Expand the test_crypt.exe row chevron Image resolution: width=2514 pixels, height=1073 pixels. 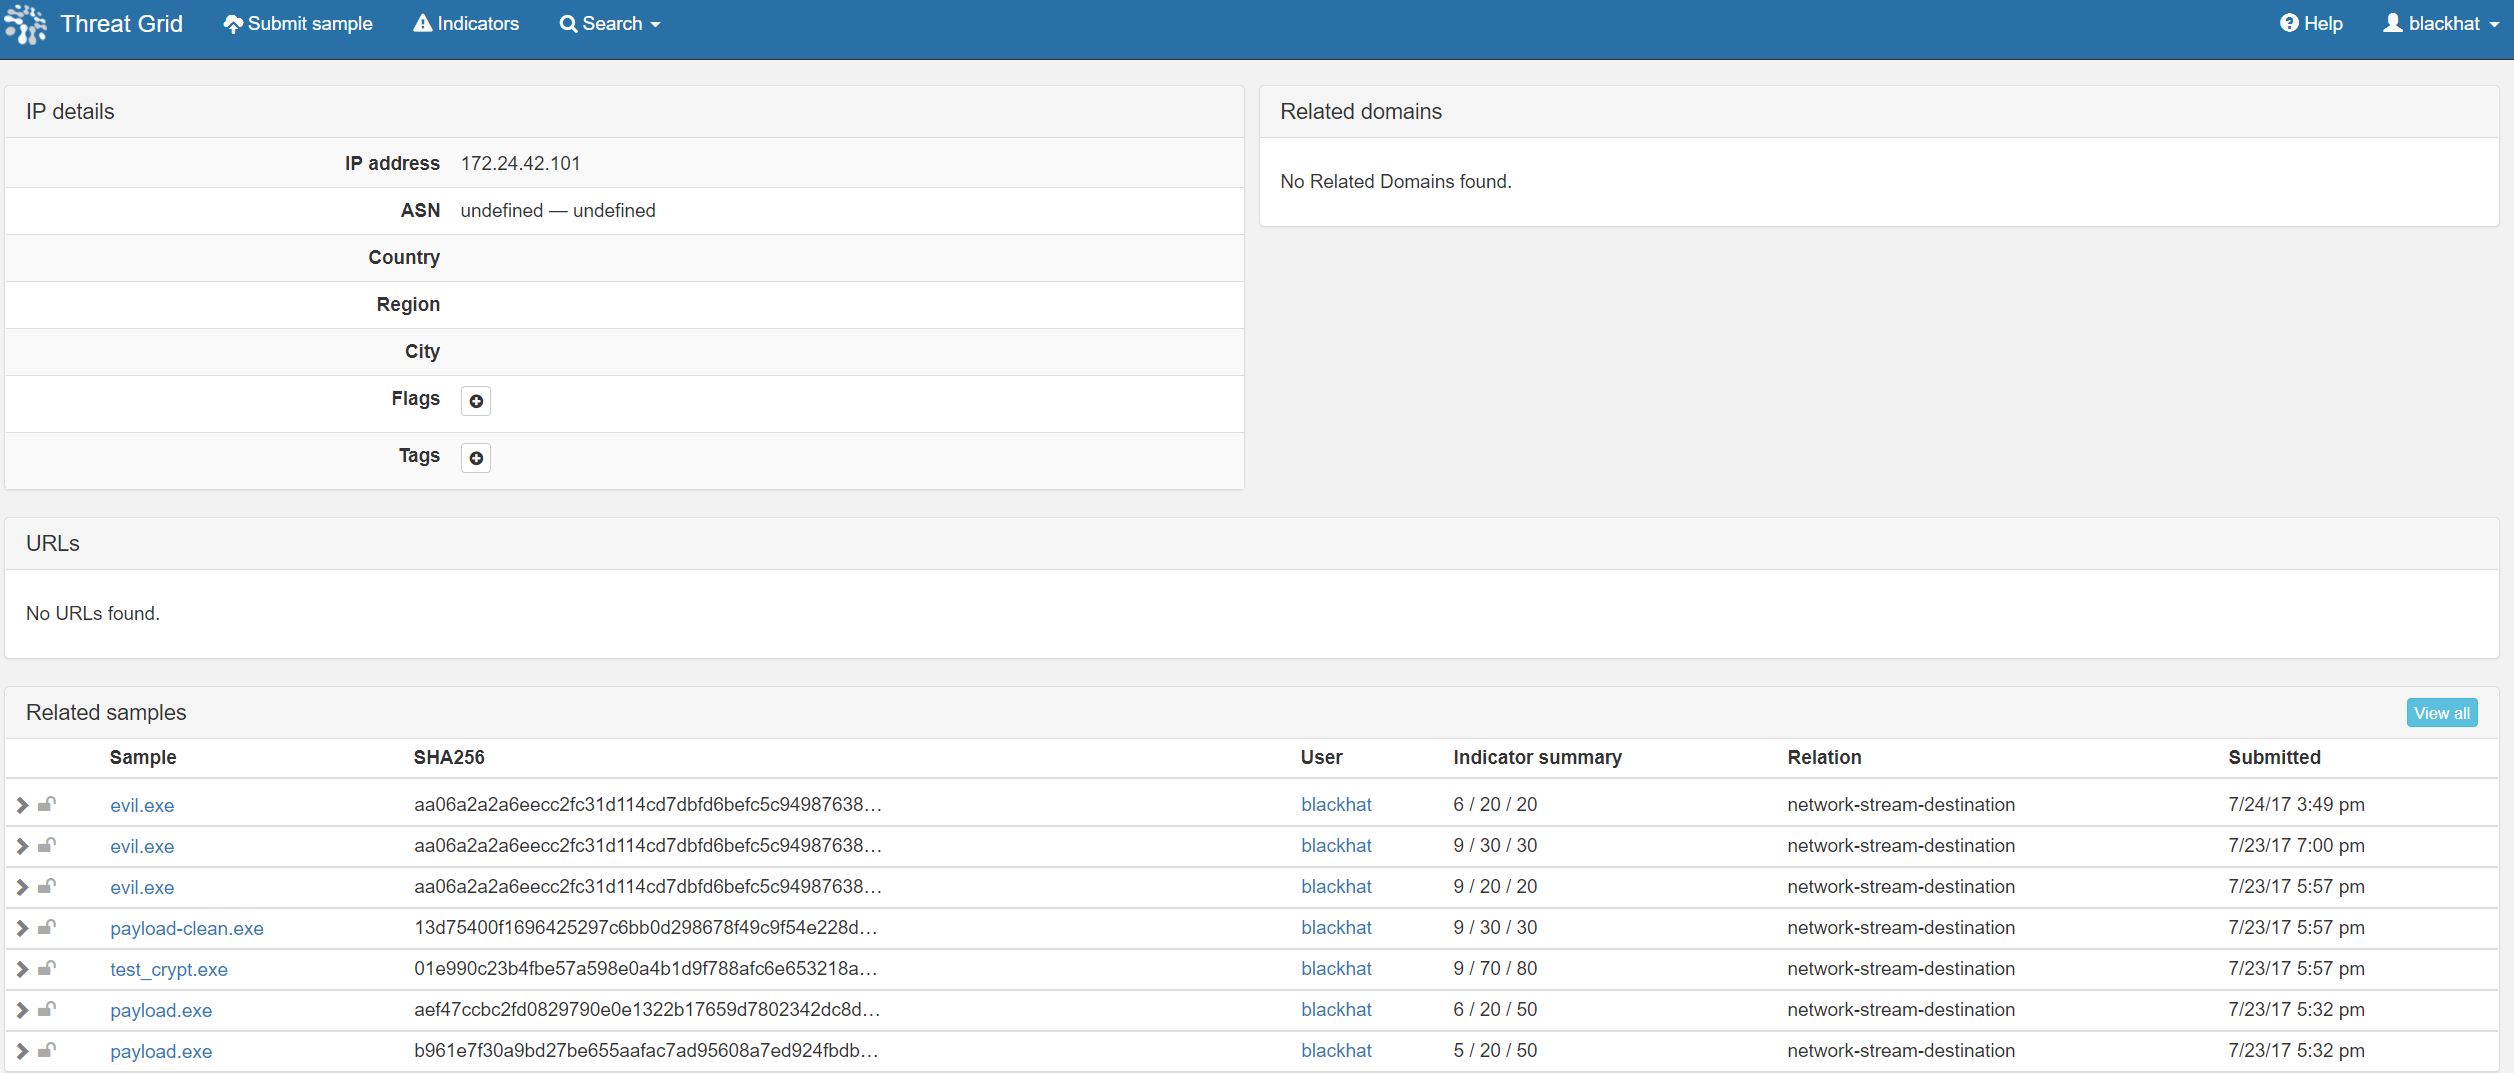[x=22, y=969]
